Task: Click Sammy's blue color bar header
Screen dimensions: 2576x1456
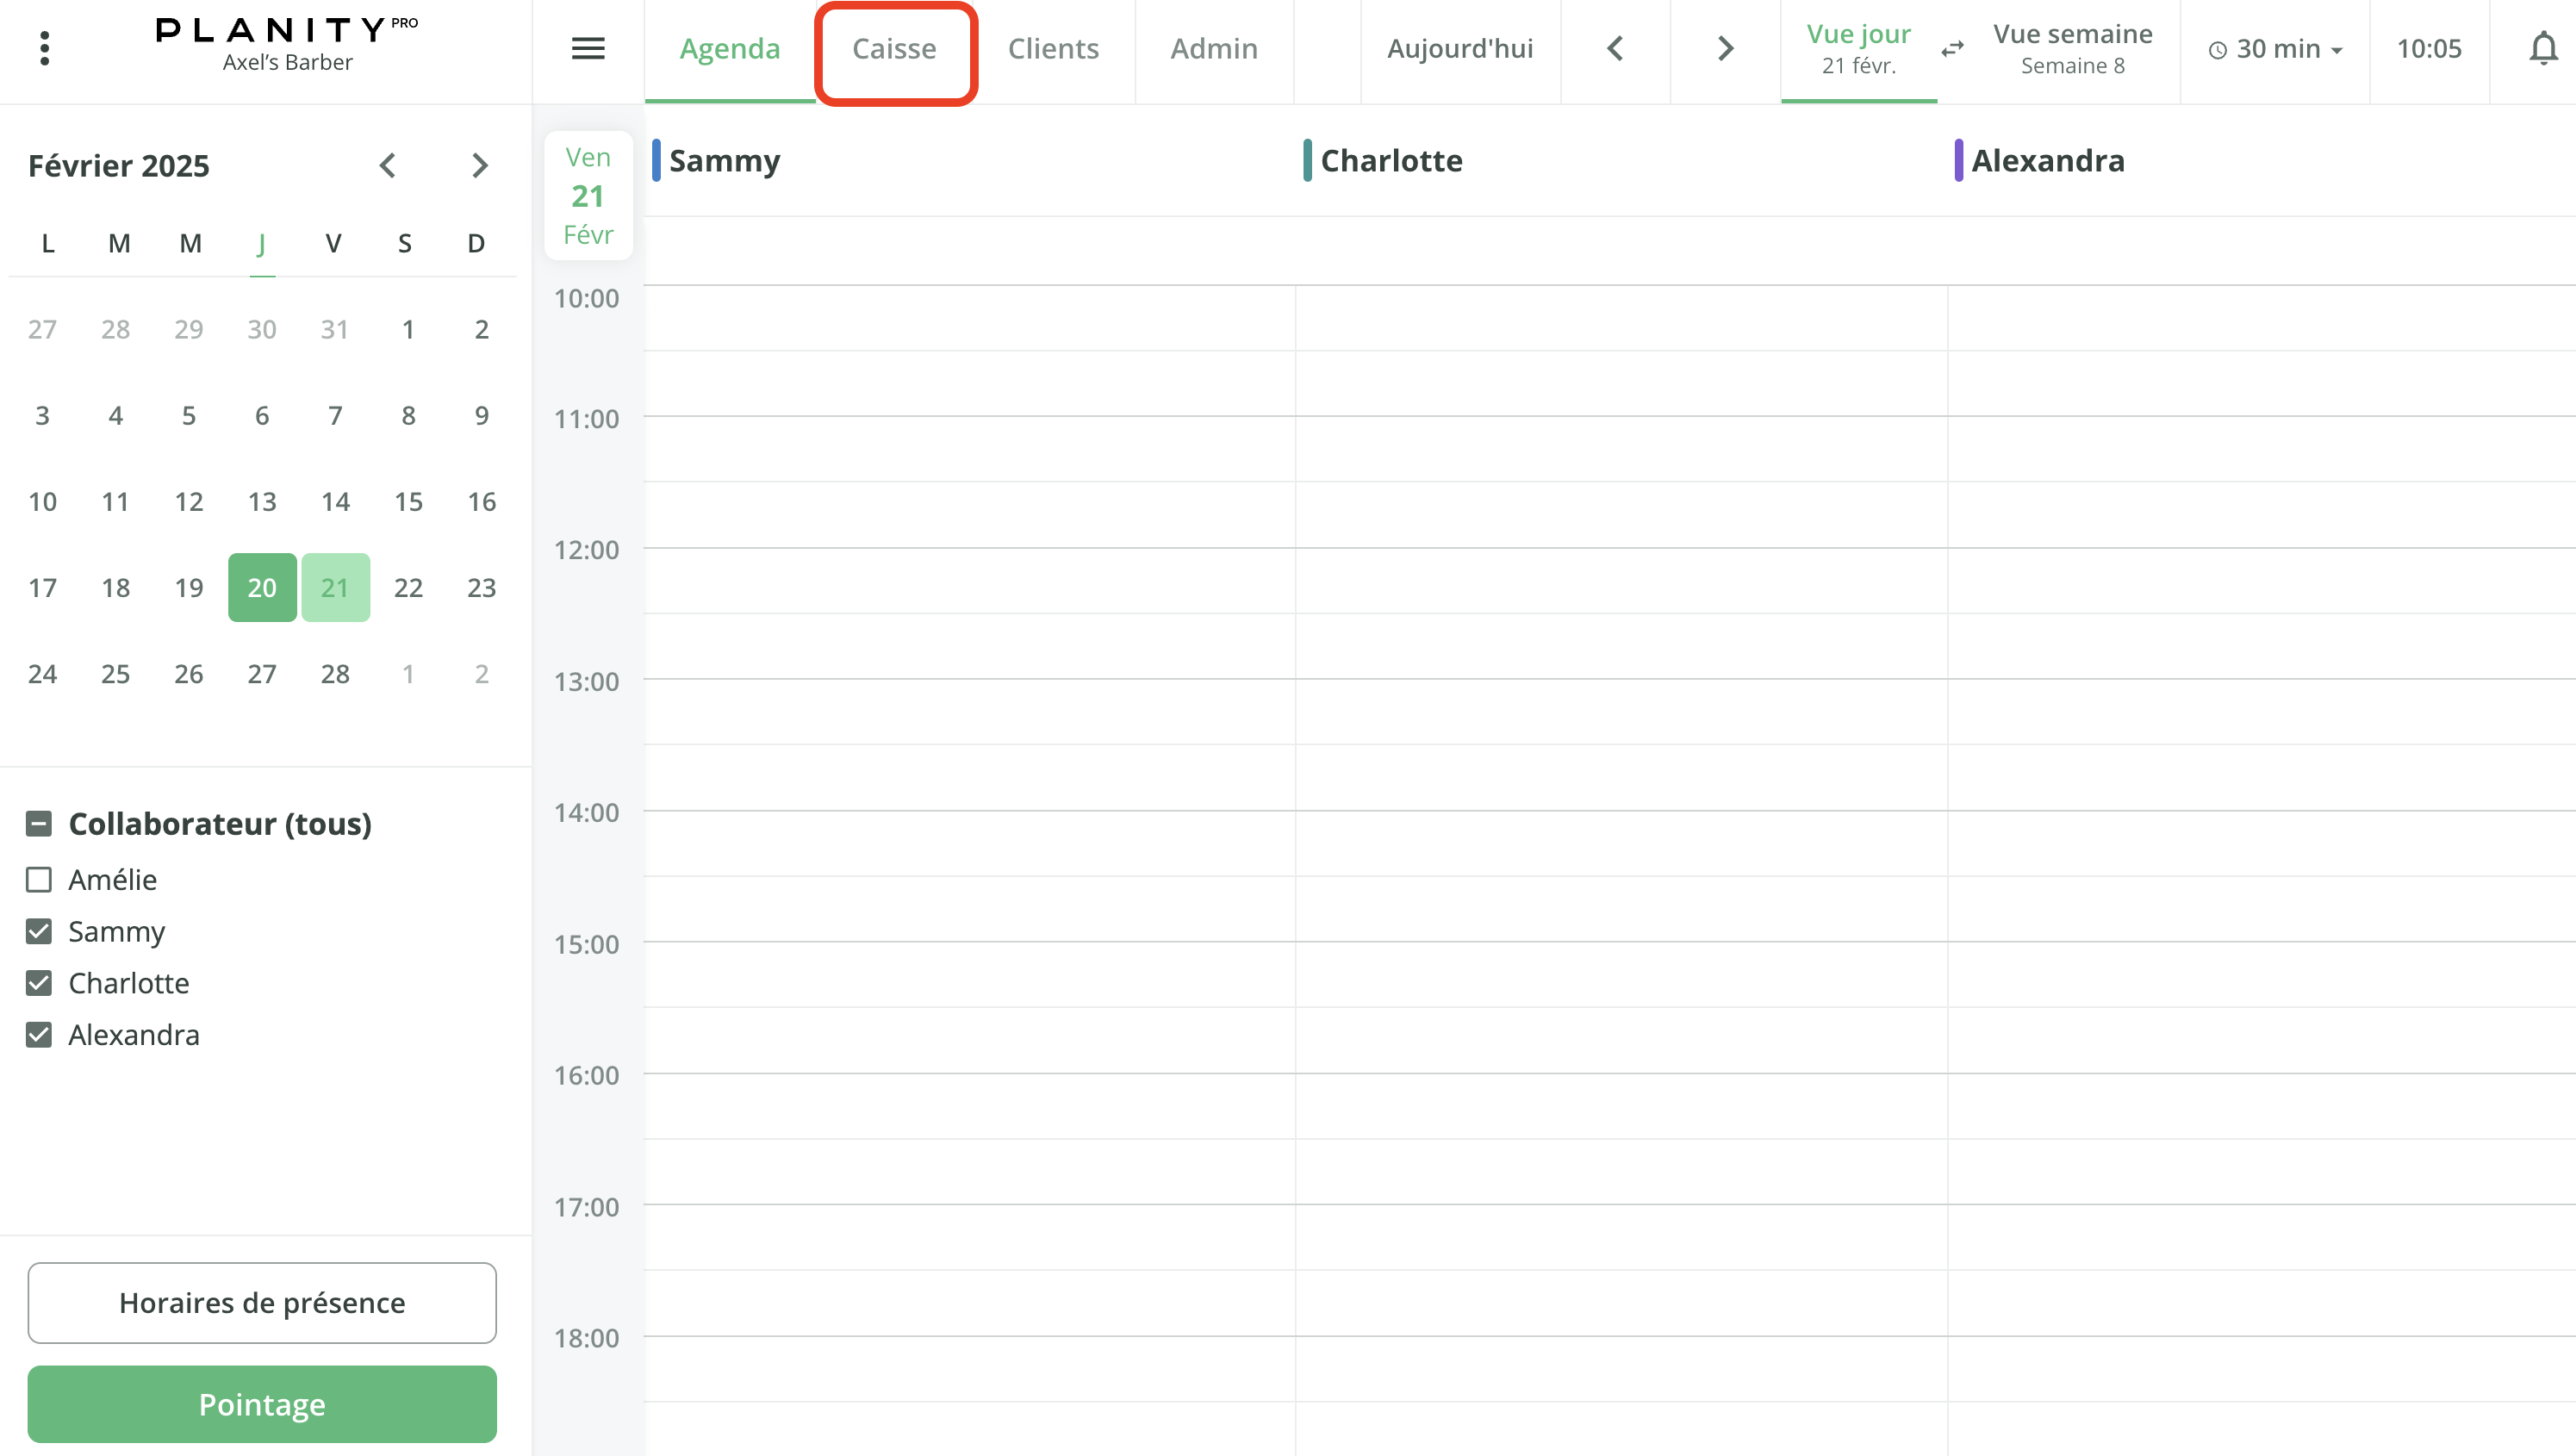Action: tap(656, 161)
